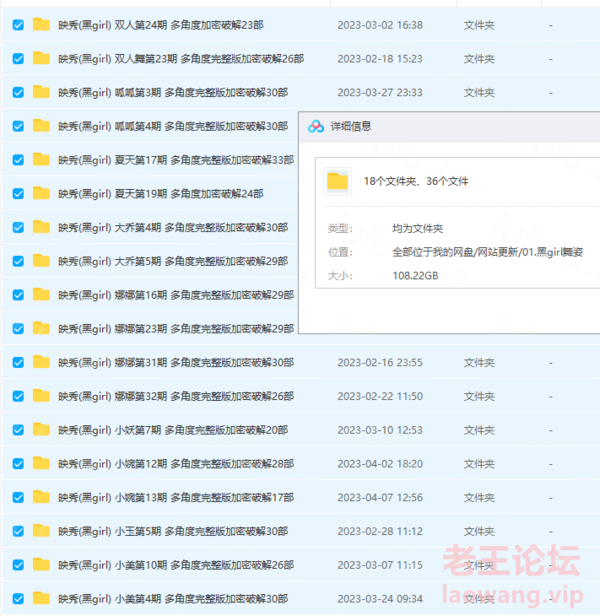The image size is (600, 616).
Task: Click the folder icon for 双人第24期
Action: tap(41, 25)
